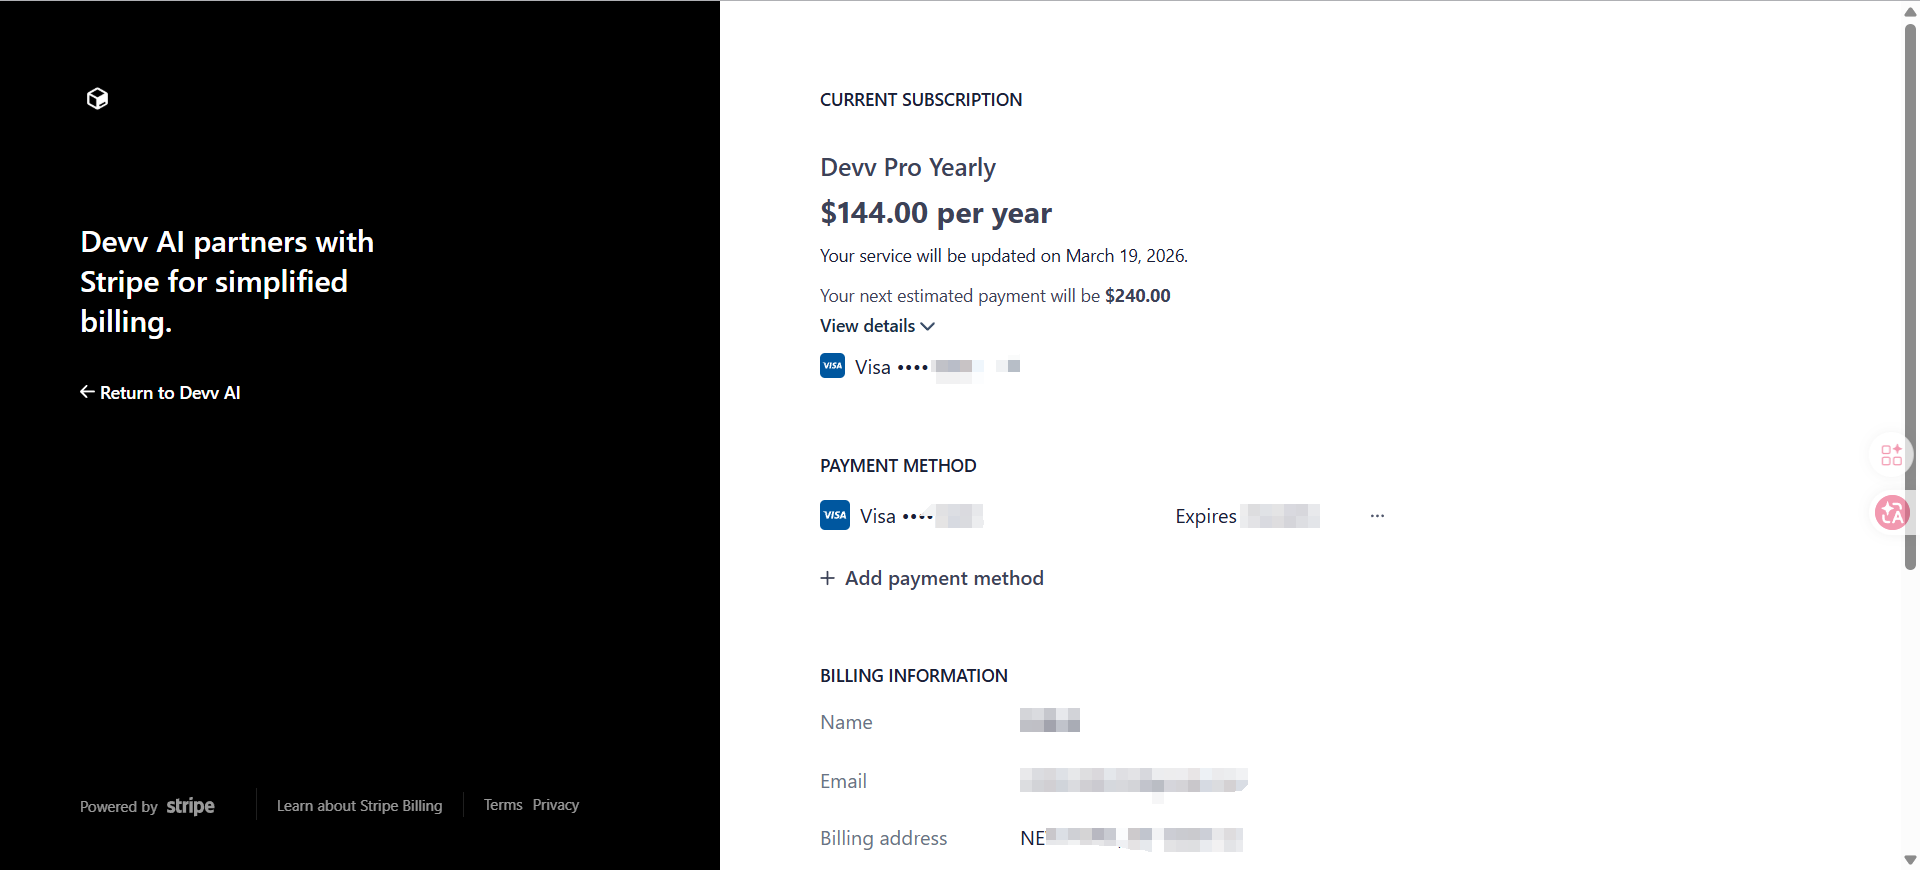This screenshot has height=870, width=1920.
Task: Open the pink translate floating icon
Action: click(1891, 513)
